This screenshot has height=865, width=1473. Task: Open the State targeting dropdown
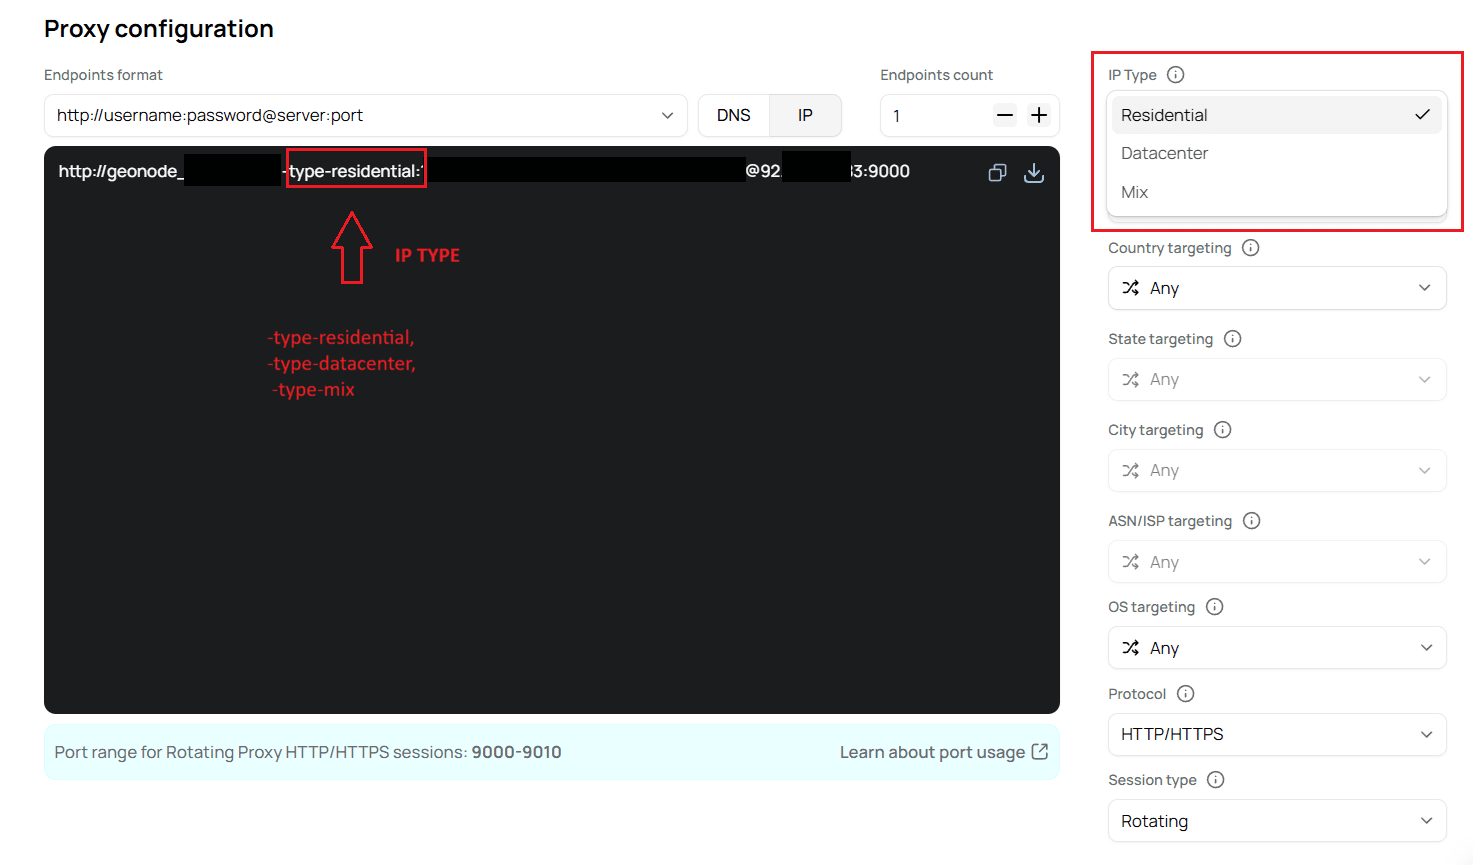point(1277,379)
